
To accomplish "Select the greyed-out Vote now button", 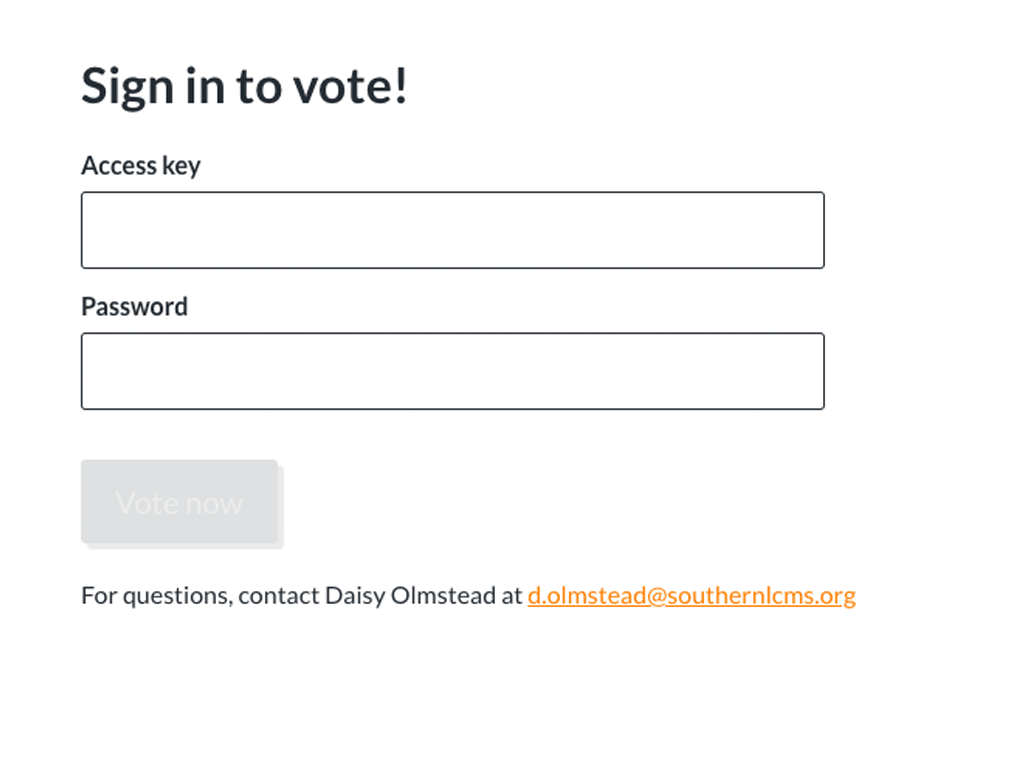I will tap(179, 502).
